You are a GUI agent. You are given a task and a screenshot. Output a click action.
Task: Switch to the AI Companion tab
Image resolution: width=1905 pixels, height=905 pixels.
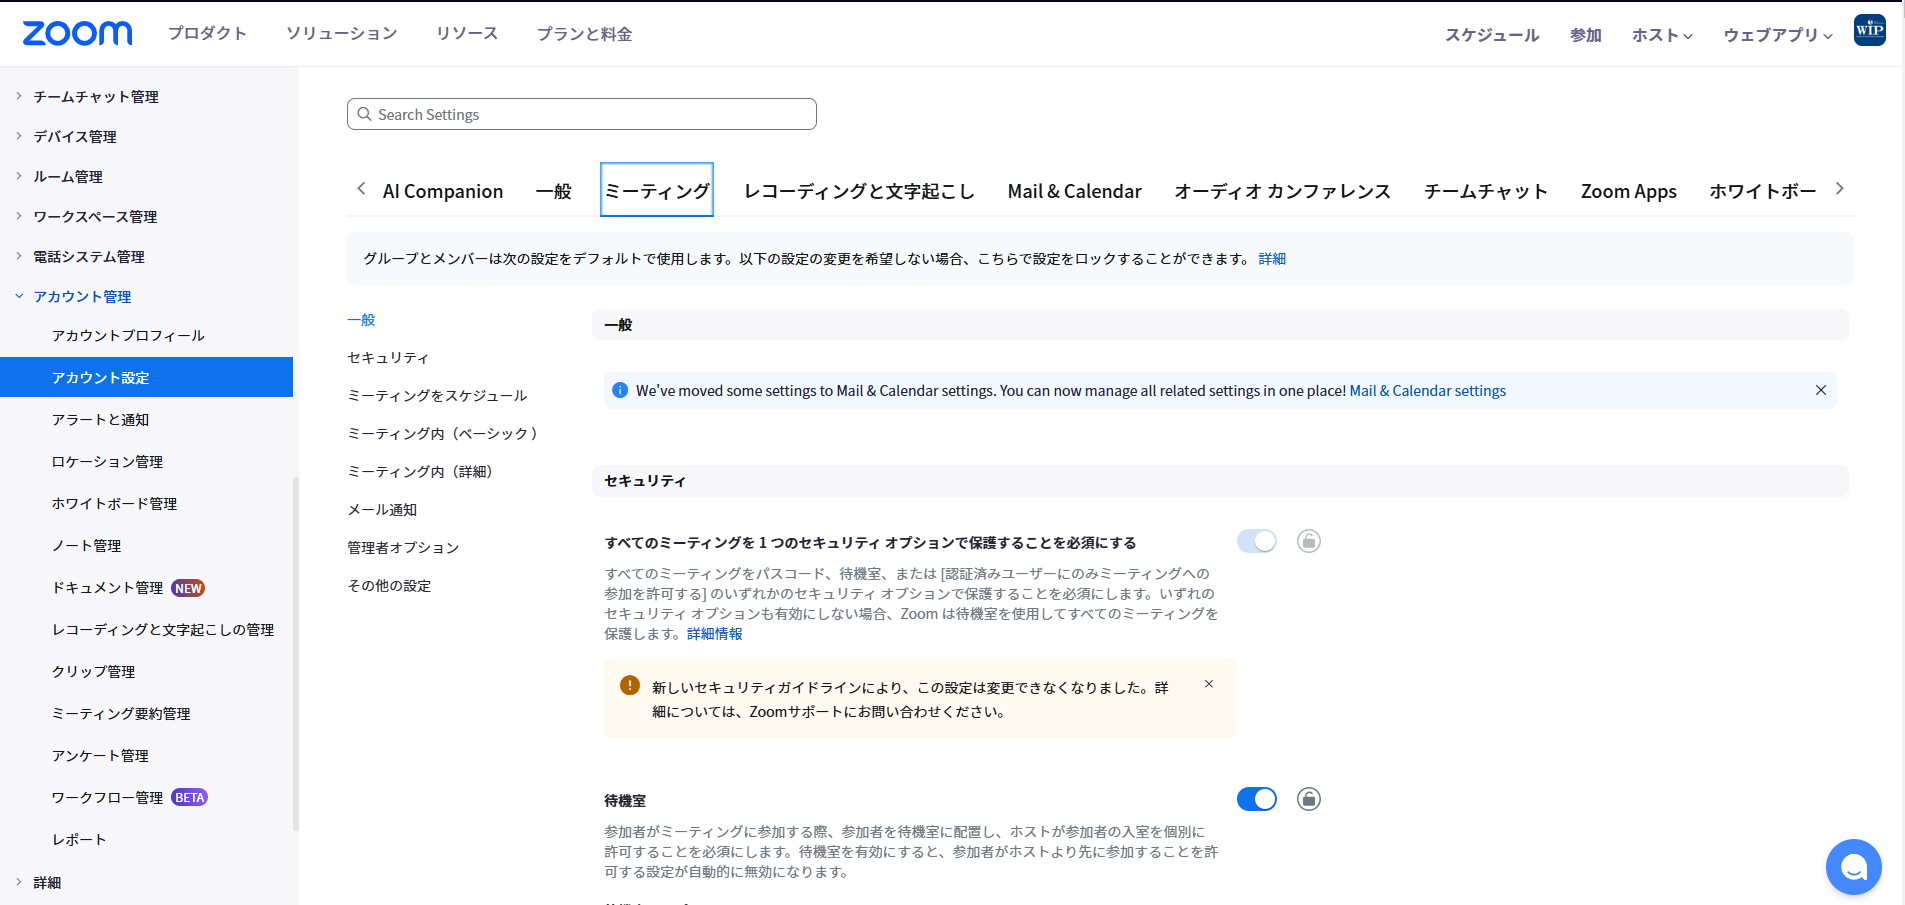click(443, 191)
